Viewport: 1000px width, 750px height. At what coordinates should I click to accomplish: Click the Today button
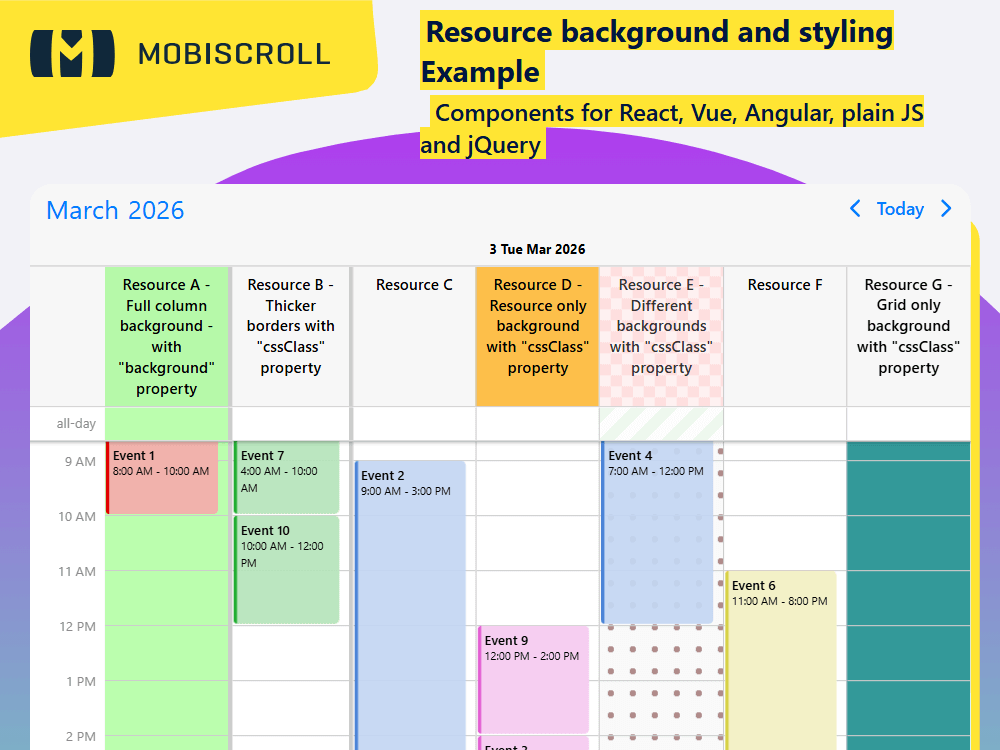(x=900, y=209)
